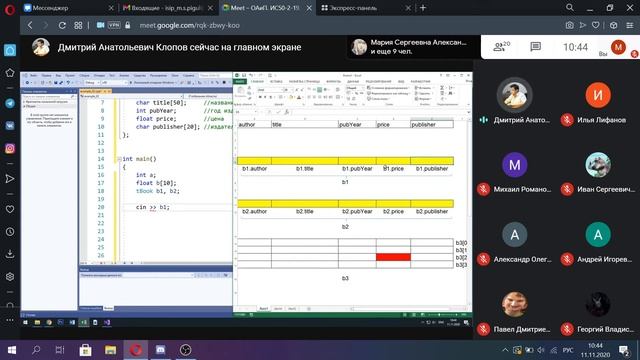Show hidden system tray icons
The image size is (640, 360).
[x=505, y=350]
